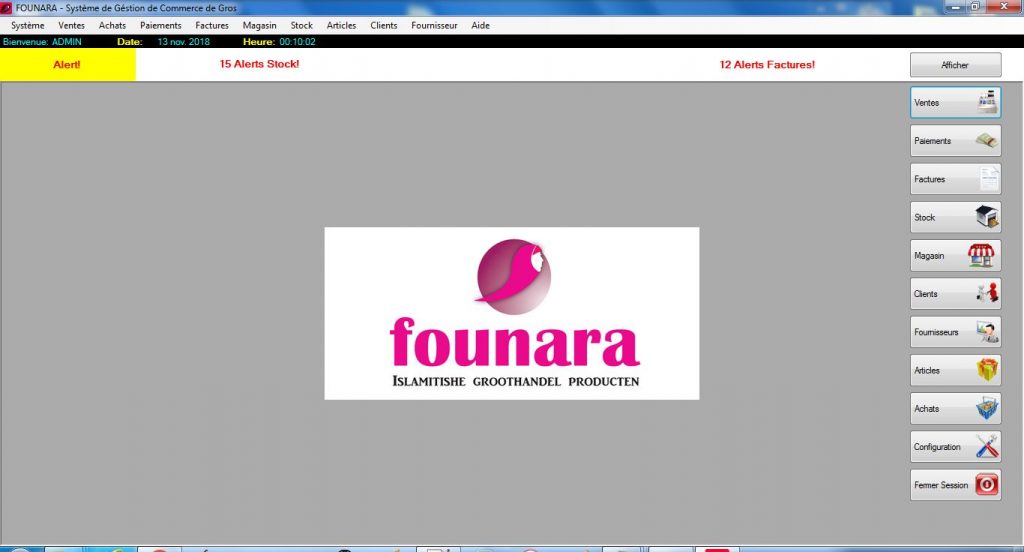1024x552 pixels.
Task: Open the Ventes menu in menu bar
Action: 72,25
